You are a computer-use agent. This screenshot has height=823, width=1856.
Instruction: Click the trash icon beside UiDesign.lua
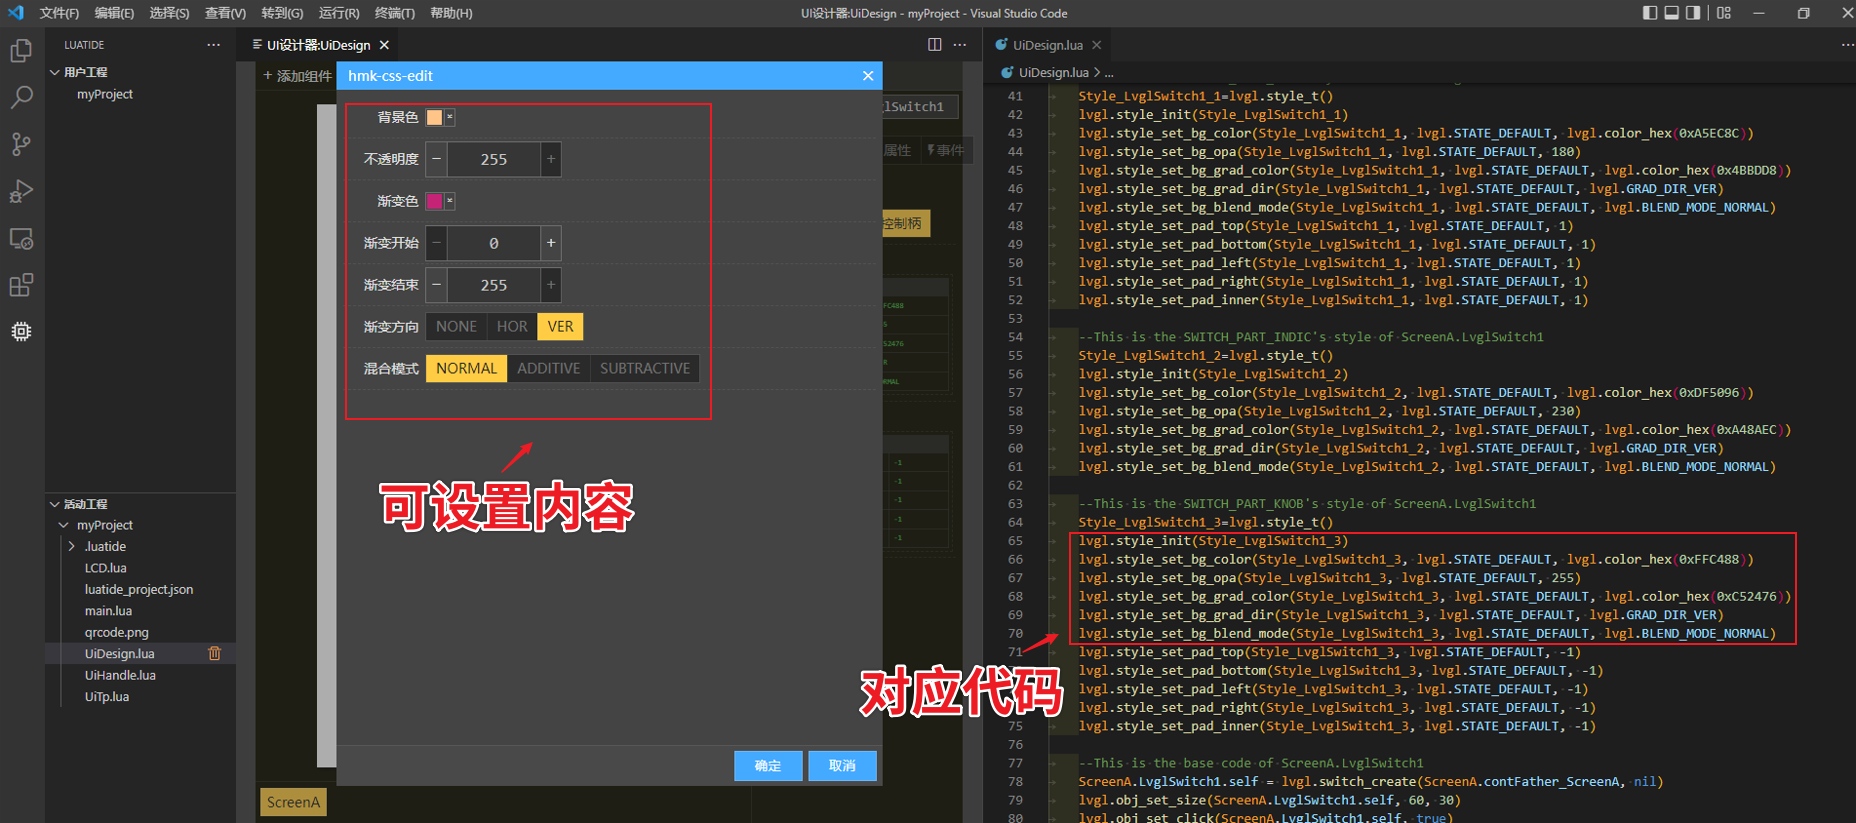[214, 653]
